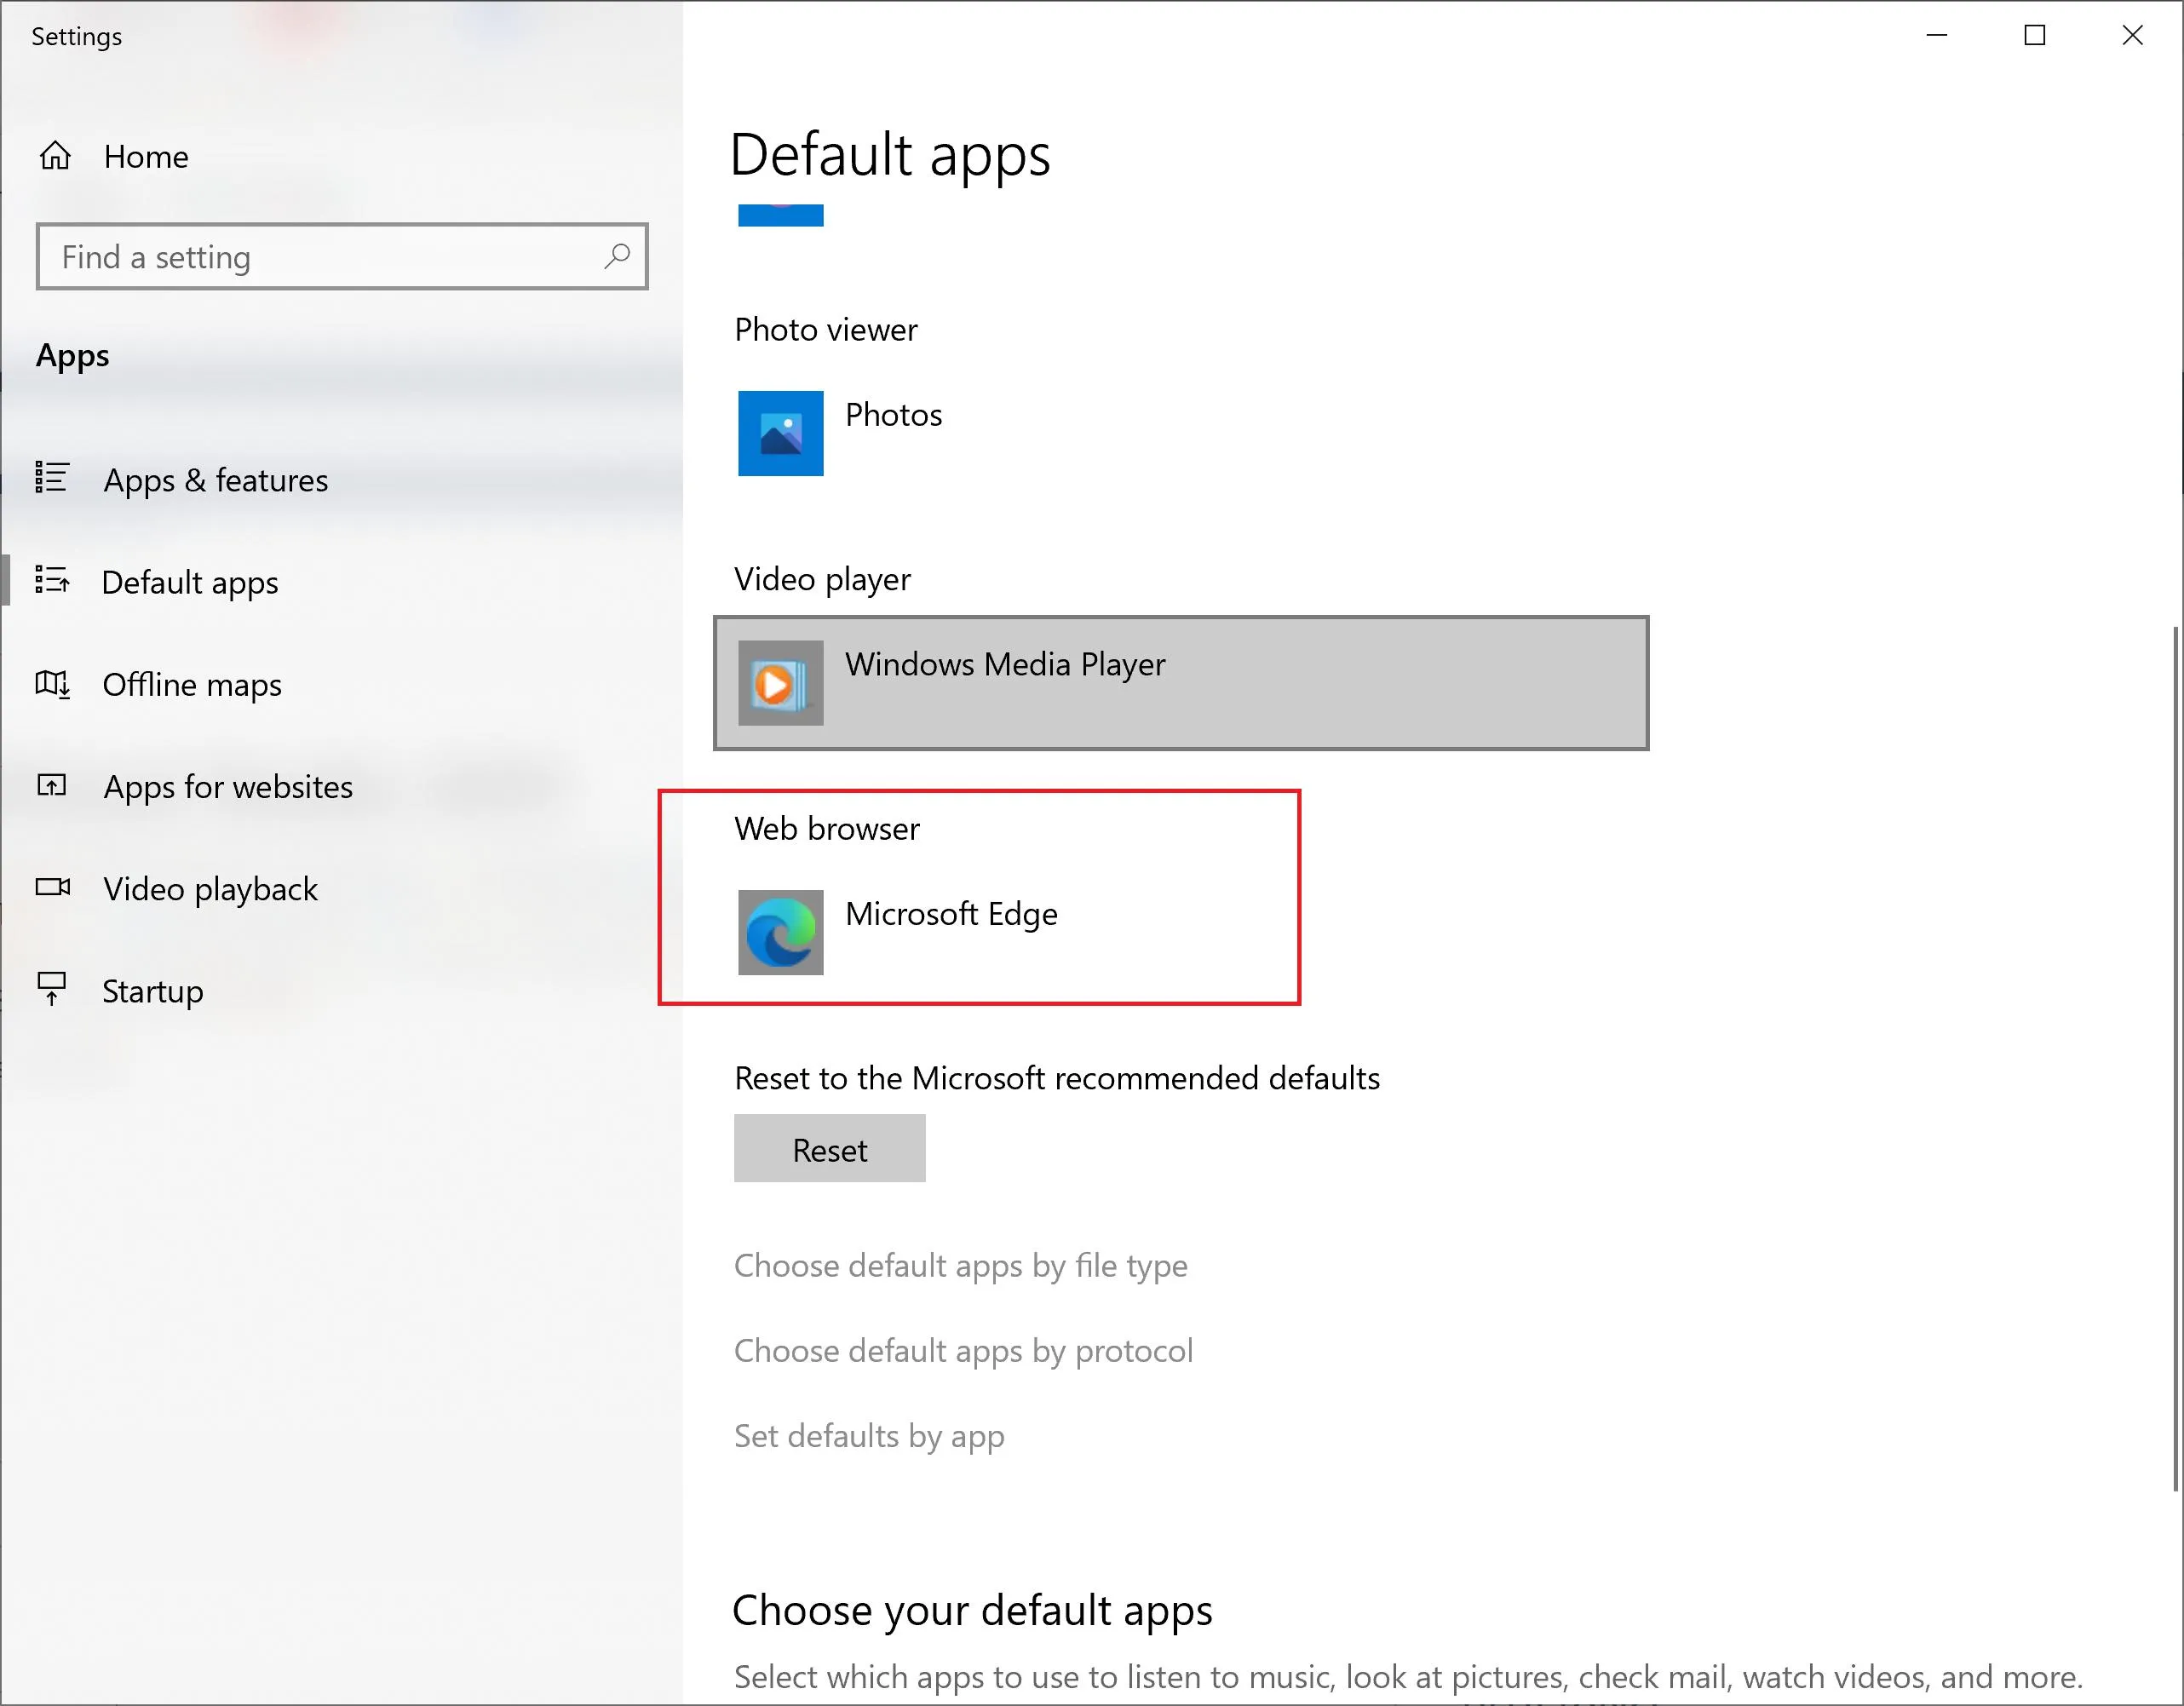Click the Offline maps icon

[x=52, y=684]
